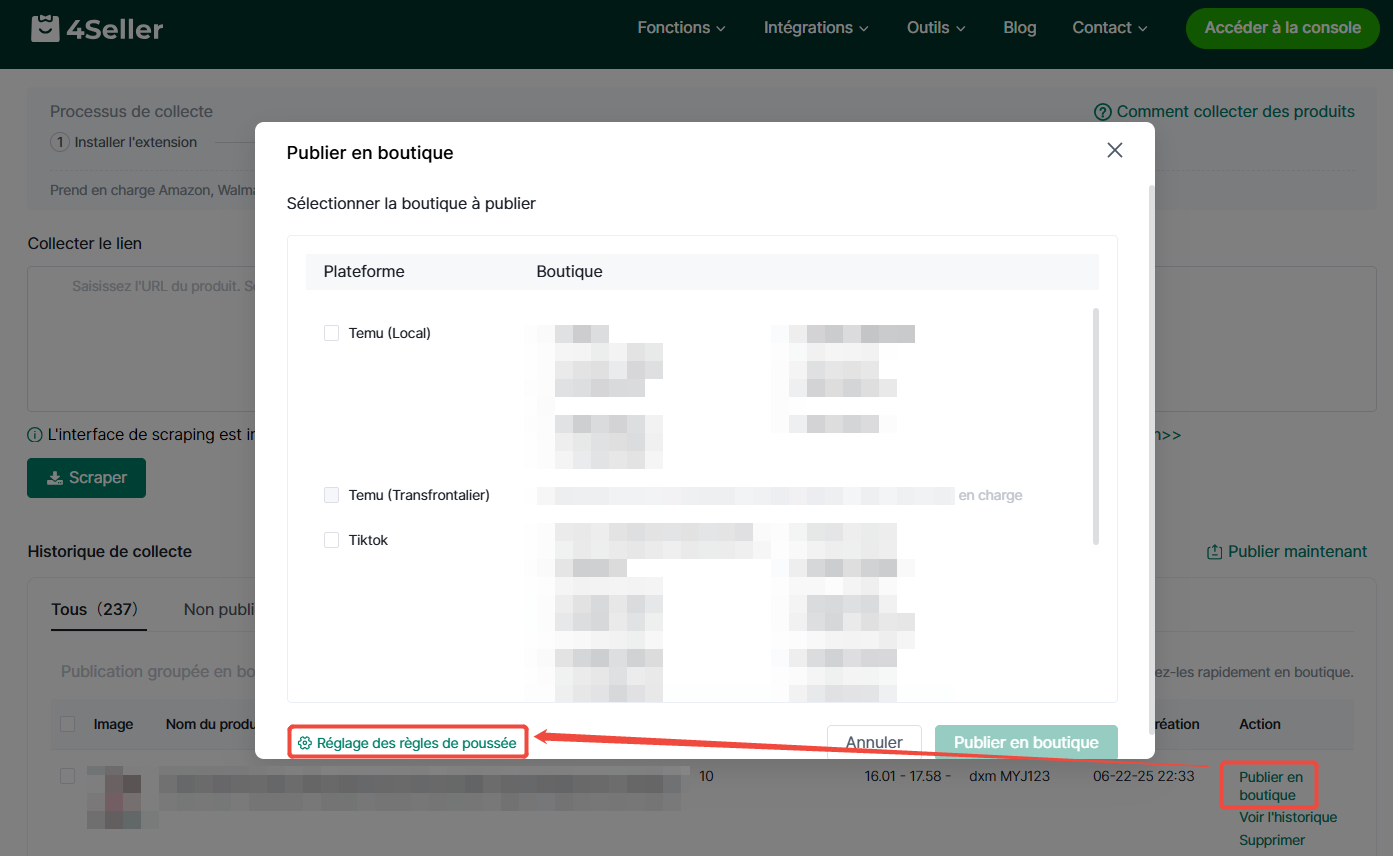Expand the Intégrations menu
1393x856 pixels.
816,28
